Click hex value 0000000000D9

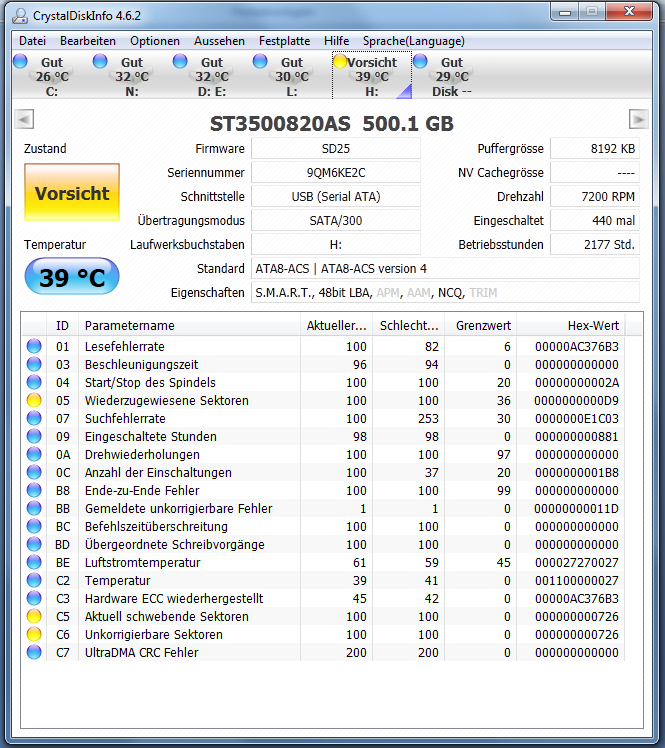point(576,401)
